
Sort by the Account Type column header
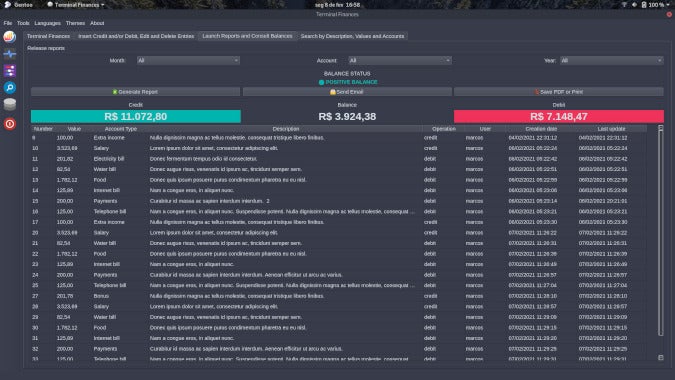121,129
